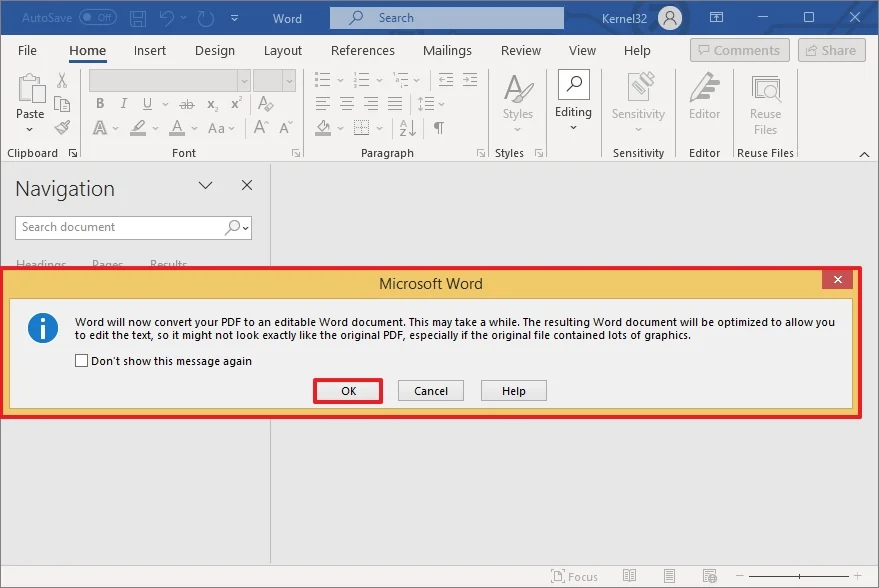This screenshot has height=588, width=879.
Task: Go to the Mailings tab
Action: 447,50
